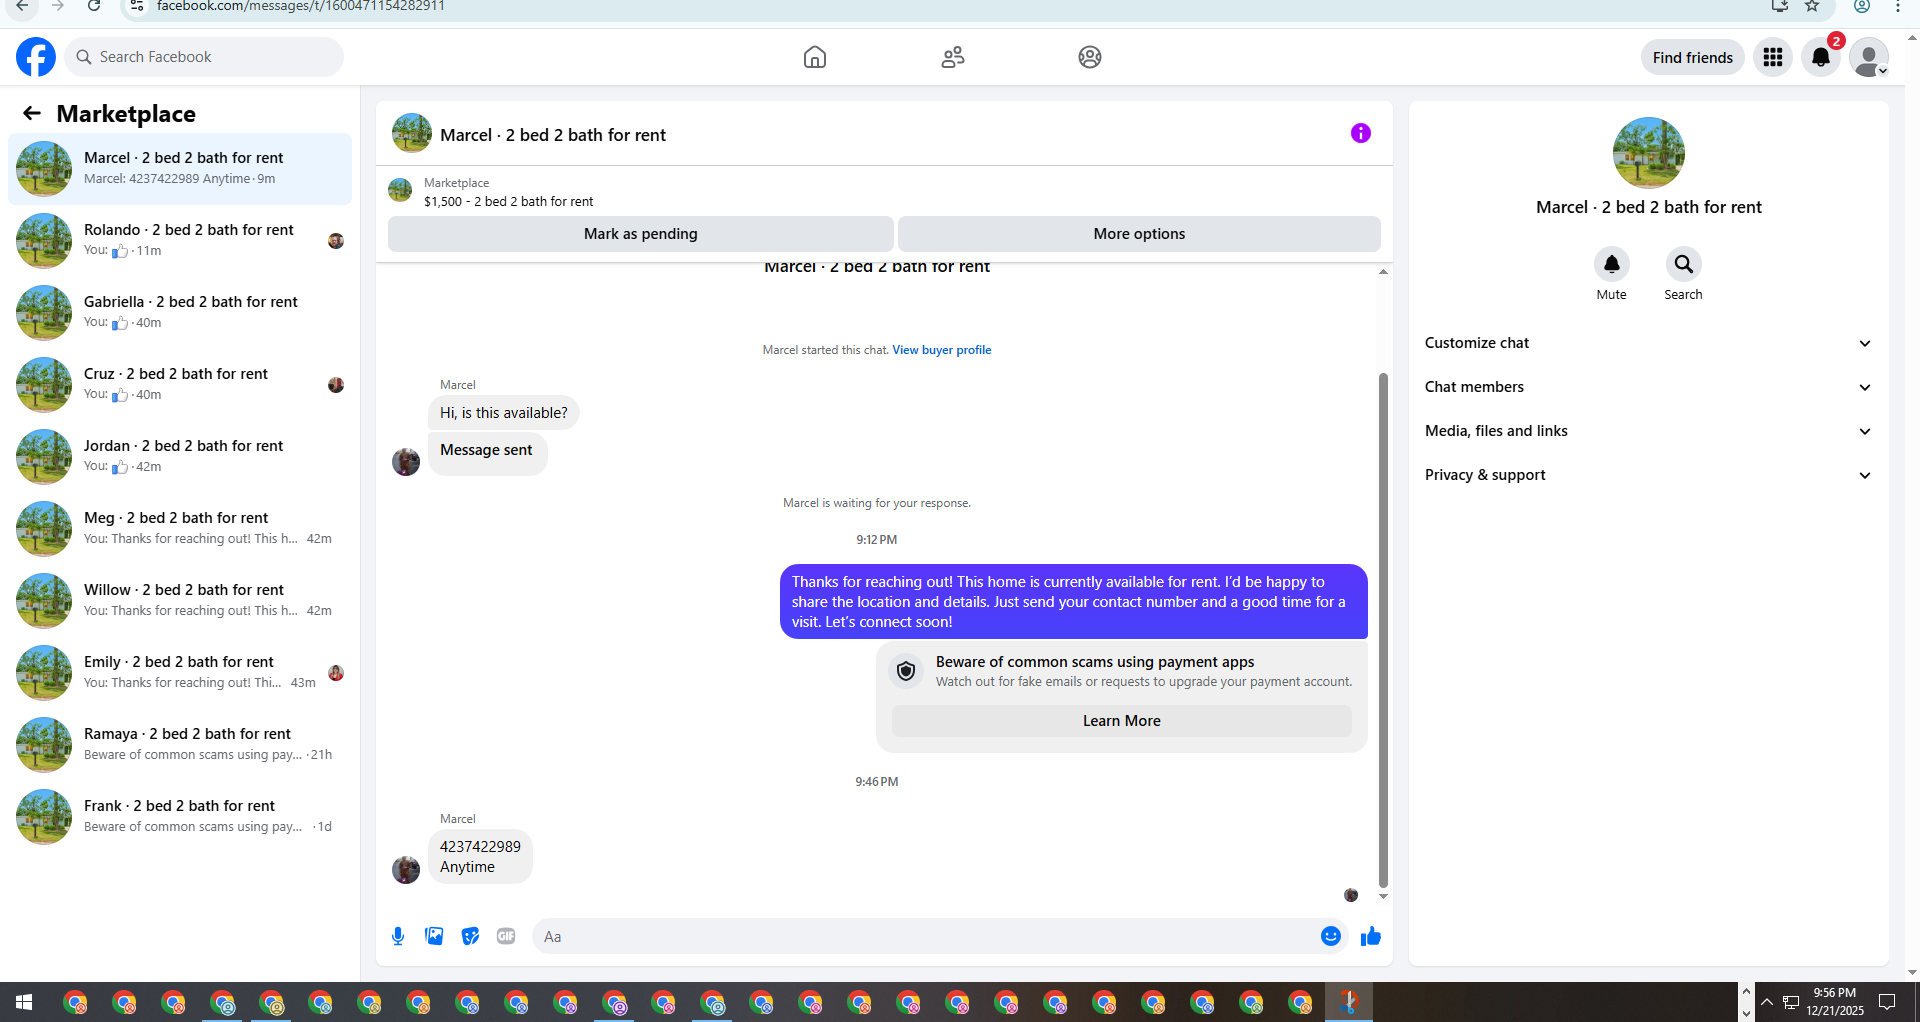Click 'Marcel is waiting for your response' text
The image size is (1920, 1022).
click(x=877, y=503)
